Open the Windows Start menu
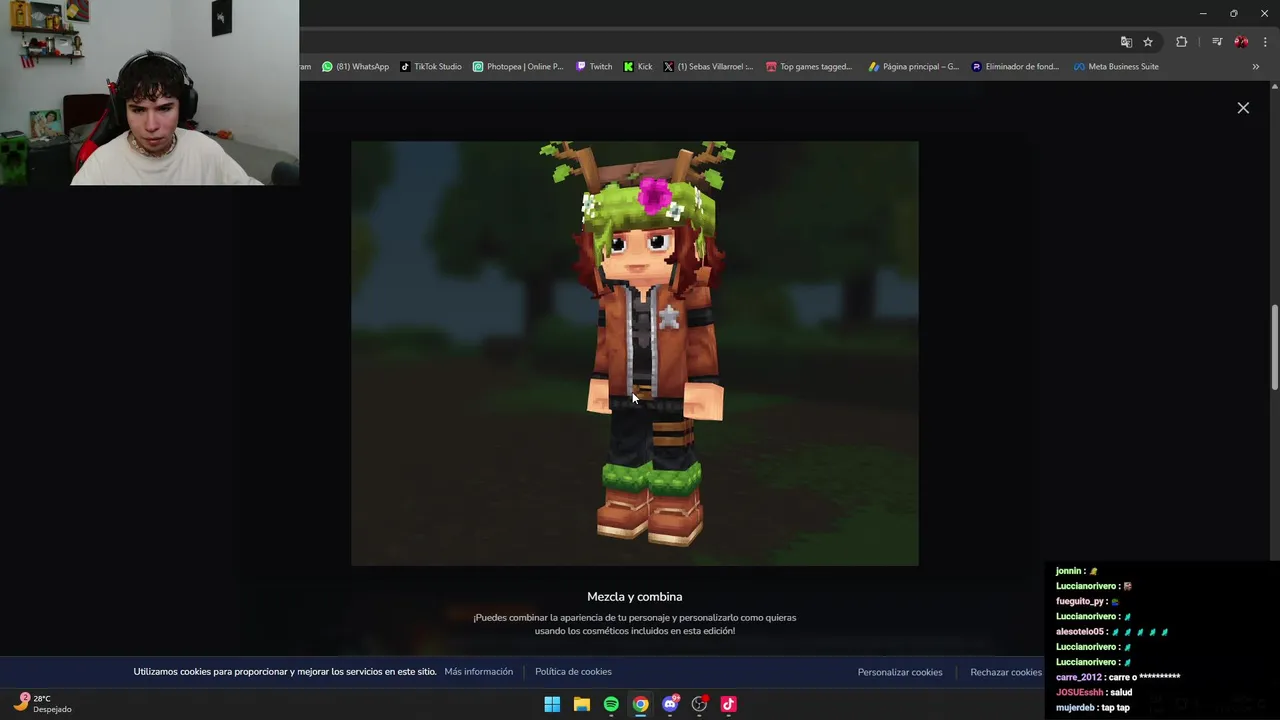 click(552, 704)
